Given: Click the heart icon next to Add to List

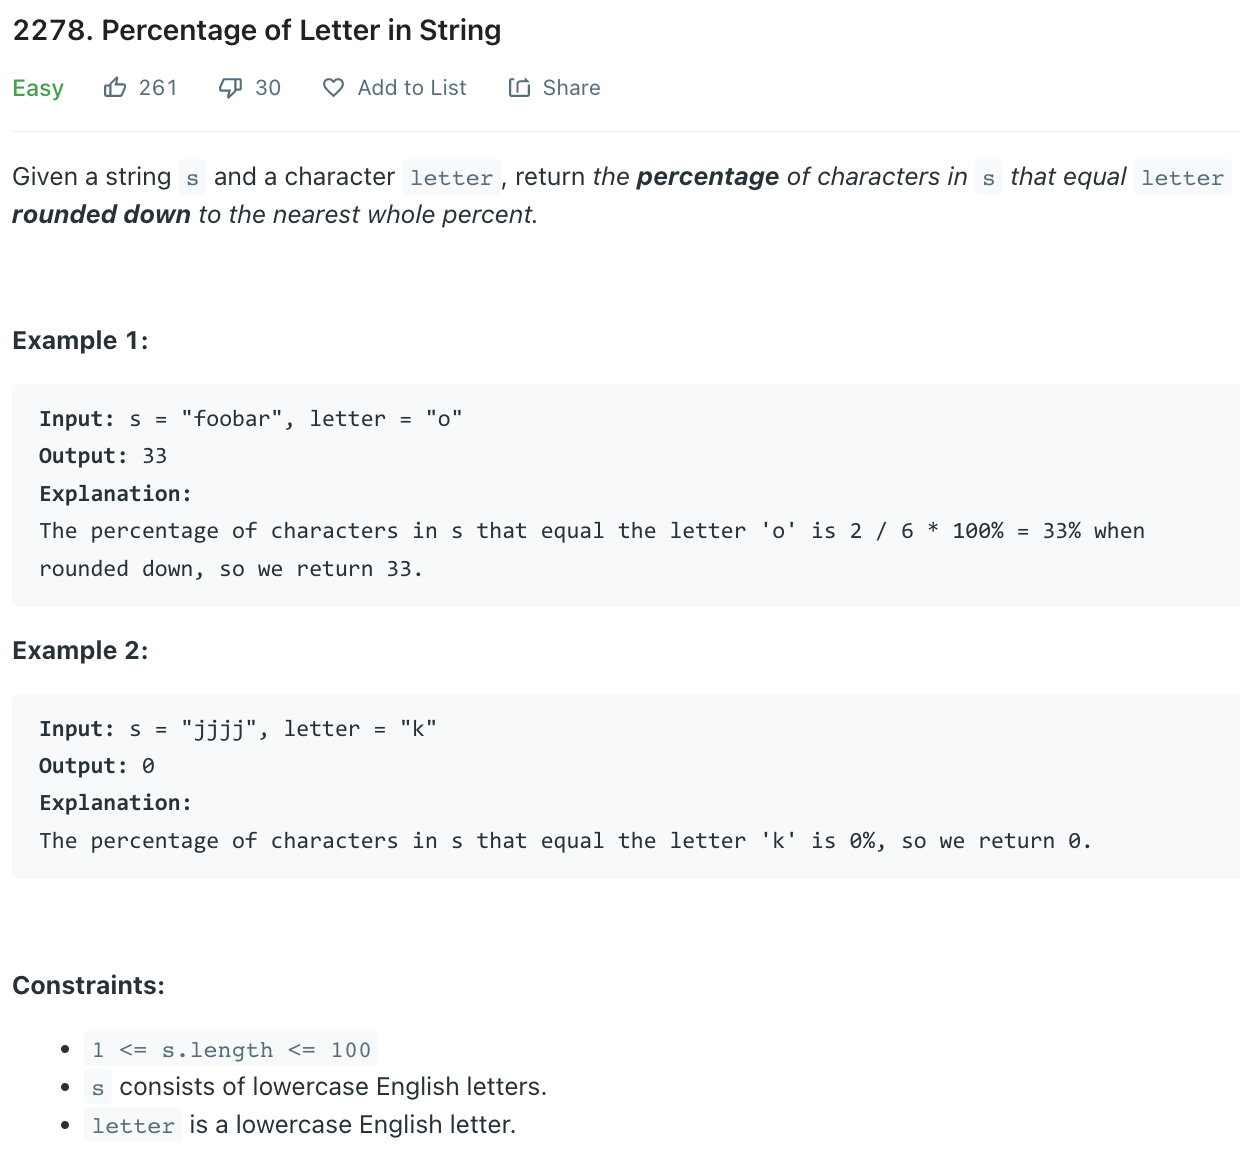Looking at the screenshot, I should click(333, 88).
